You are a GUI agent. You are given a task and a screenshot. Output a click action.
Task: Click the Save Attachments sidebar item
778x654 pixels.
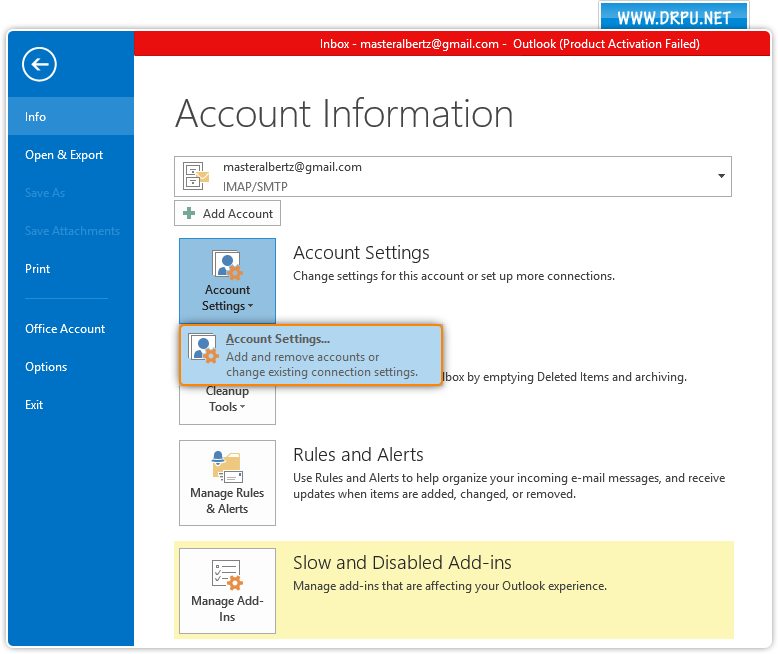tap(72, 231)
